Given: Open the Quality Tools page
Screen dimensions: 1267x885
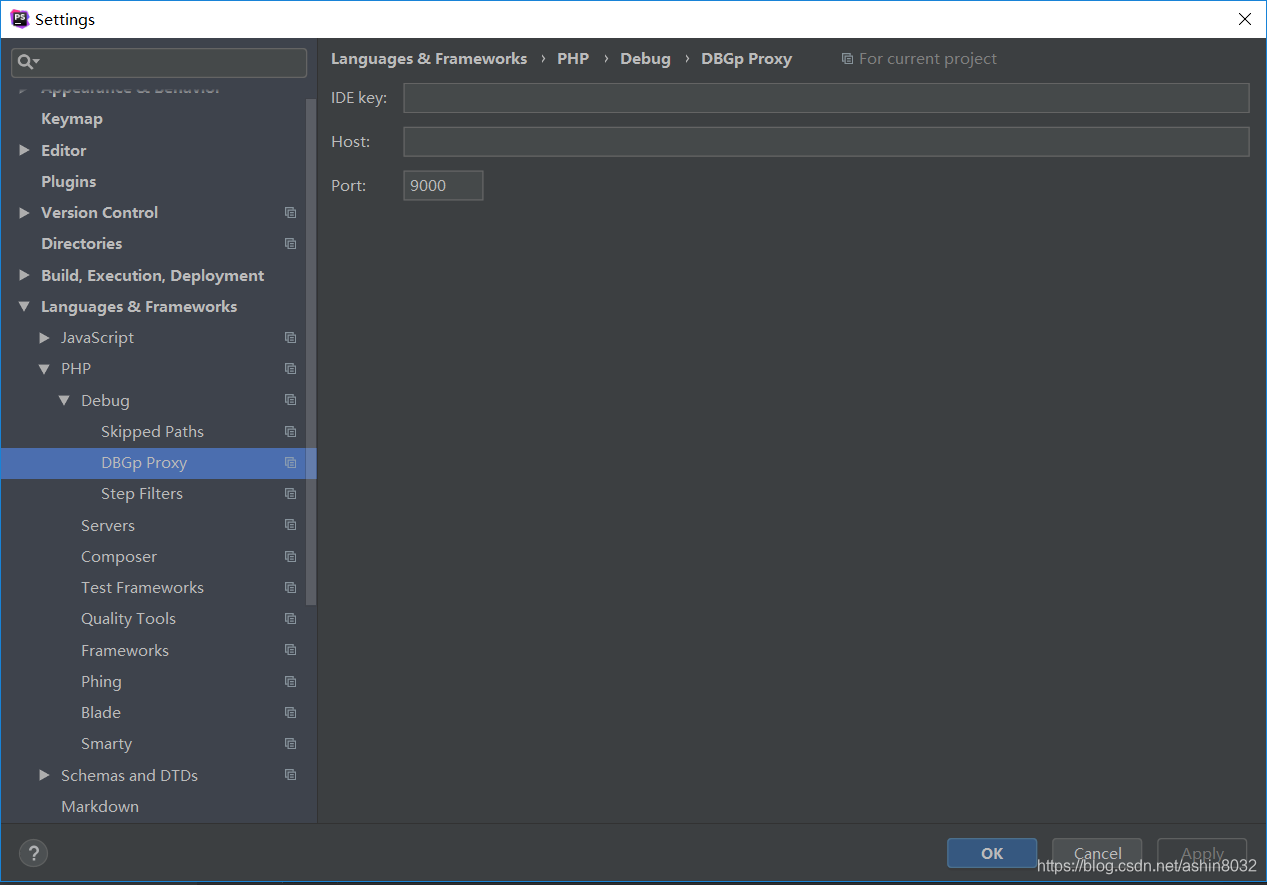Looking at the screenshot, I should [x=128, y=619].
